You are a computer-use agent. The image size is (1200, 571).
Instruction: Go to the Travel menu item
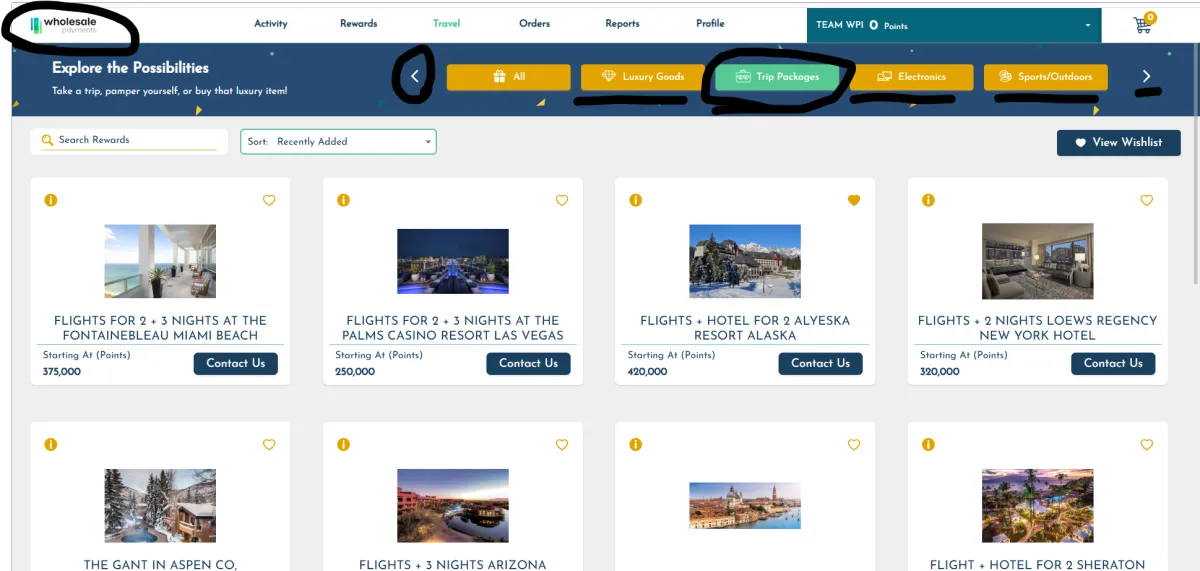click(446, 24)
